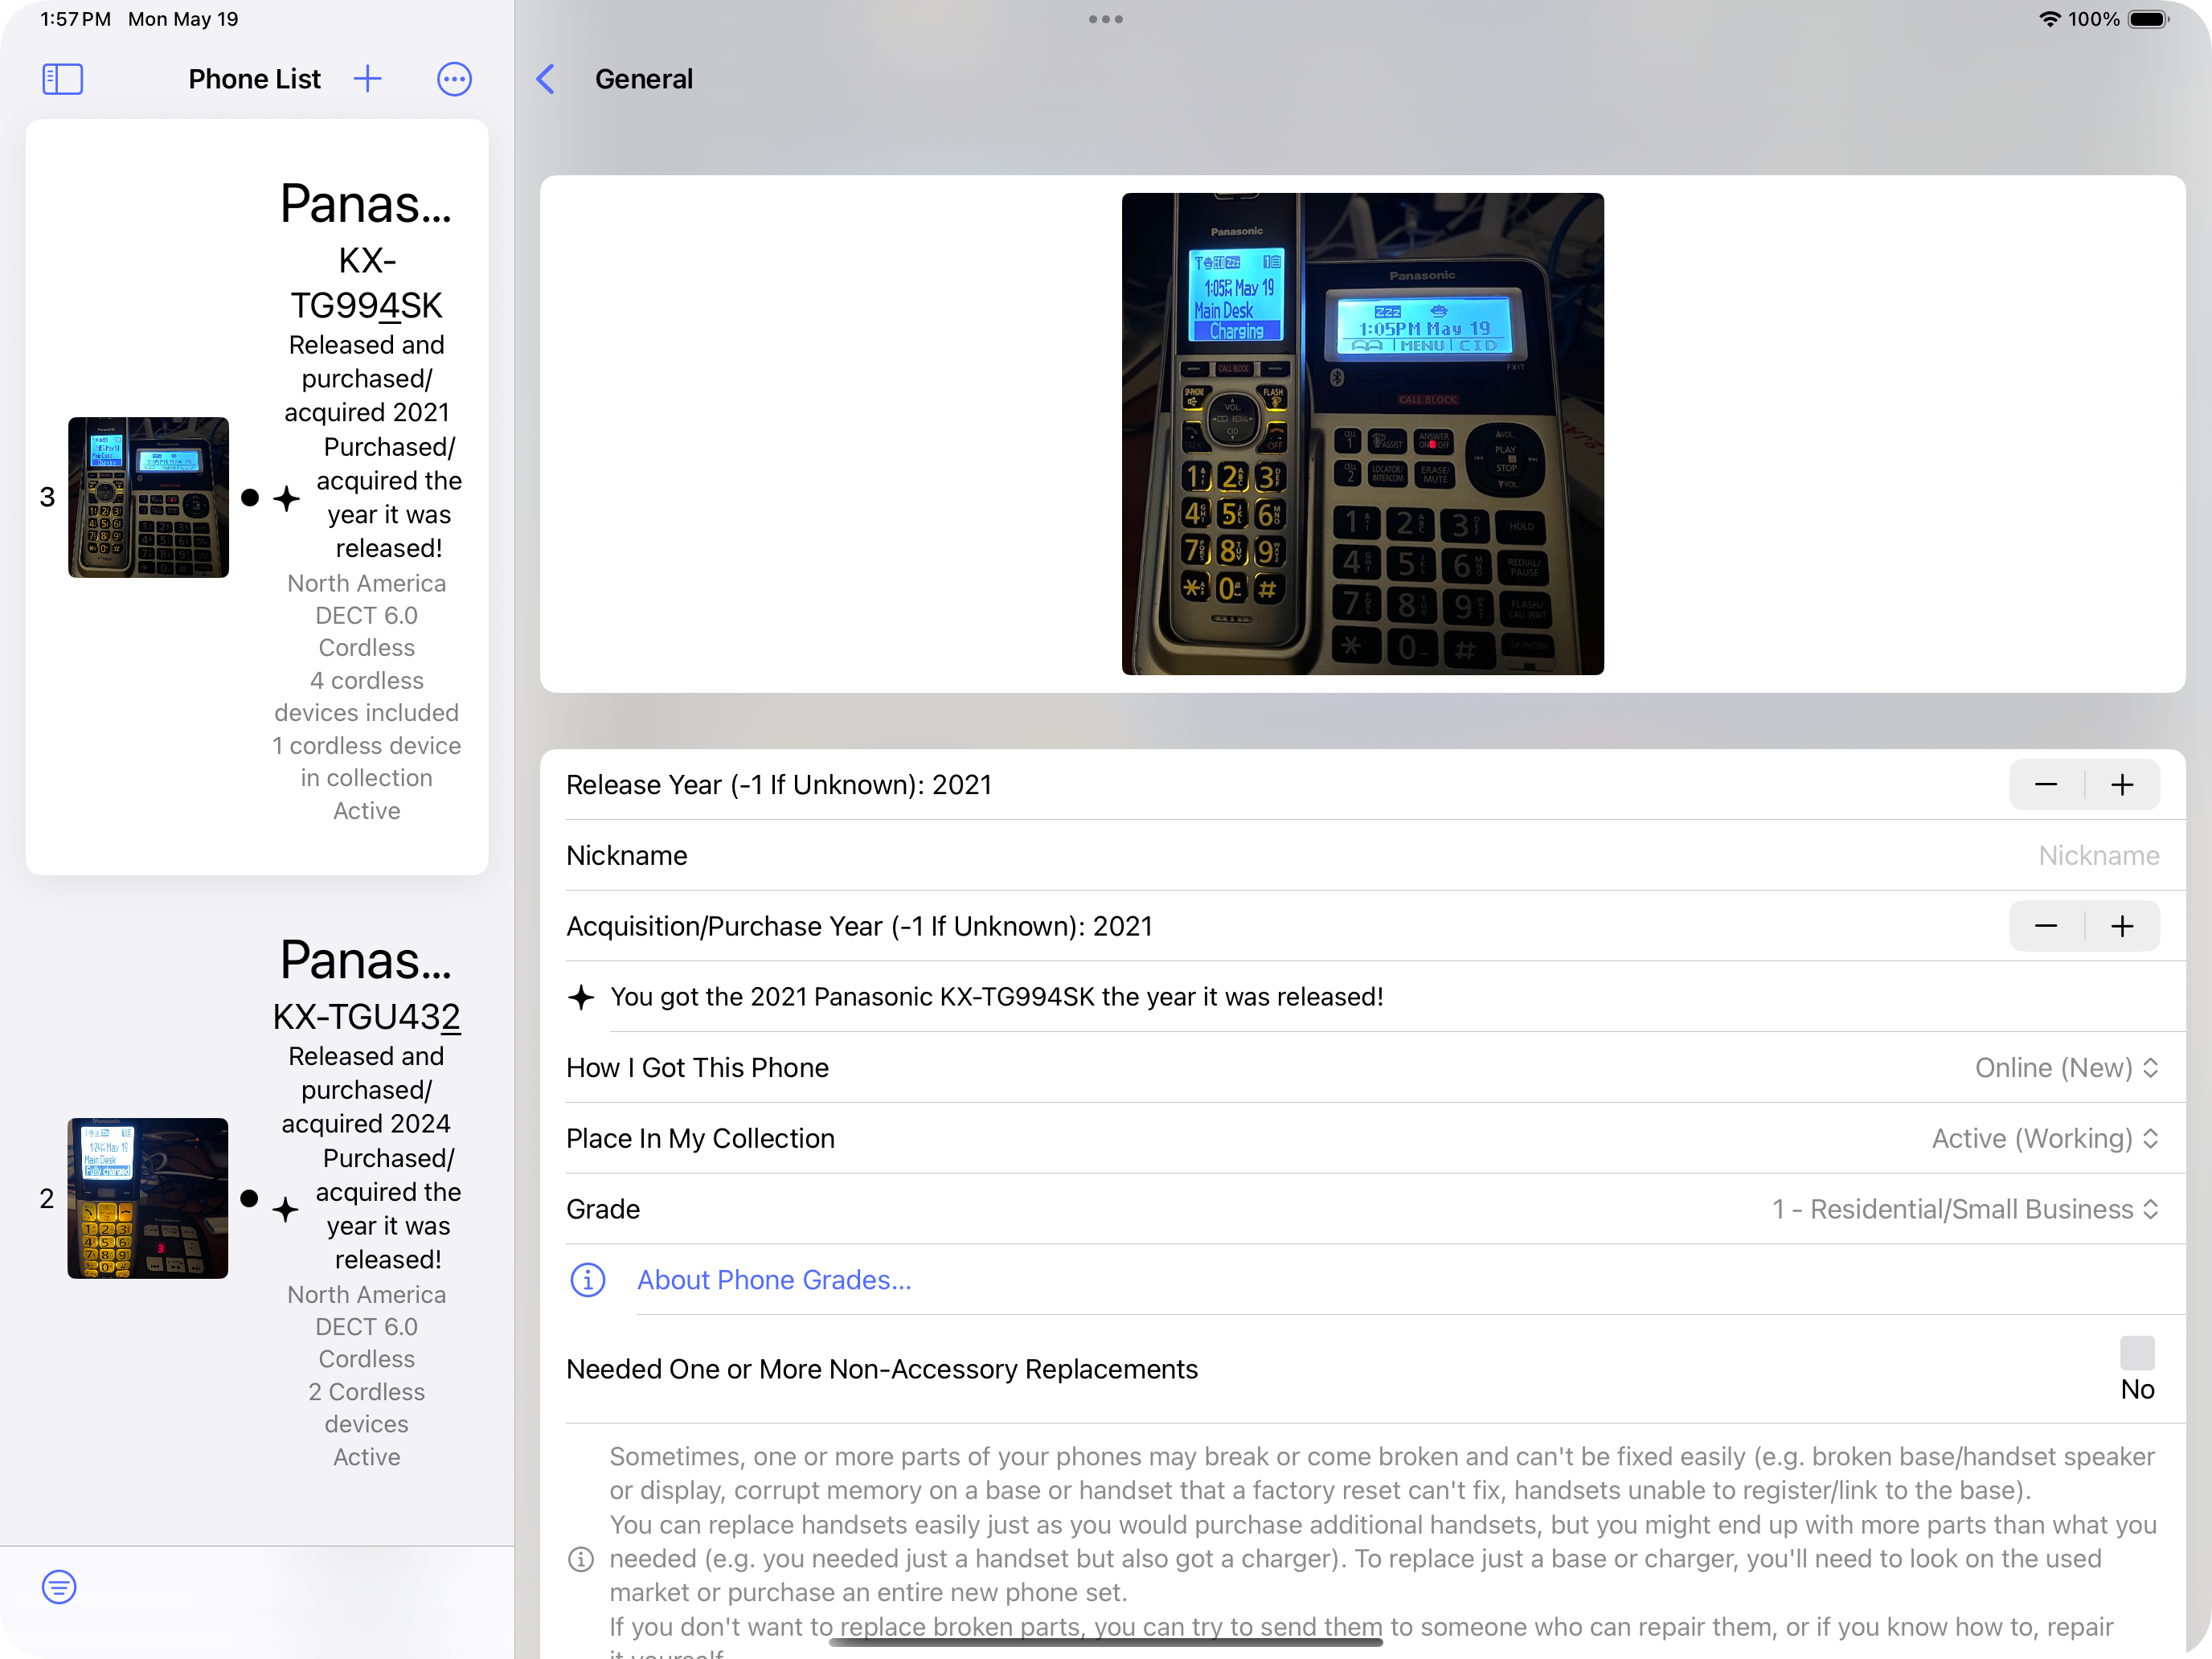The width and height of the screenshot is (2212, 1659).
Task: Tap the black dot on the KX-TG994SK row
Action: click(250, 497)
